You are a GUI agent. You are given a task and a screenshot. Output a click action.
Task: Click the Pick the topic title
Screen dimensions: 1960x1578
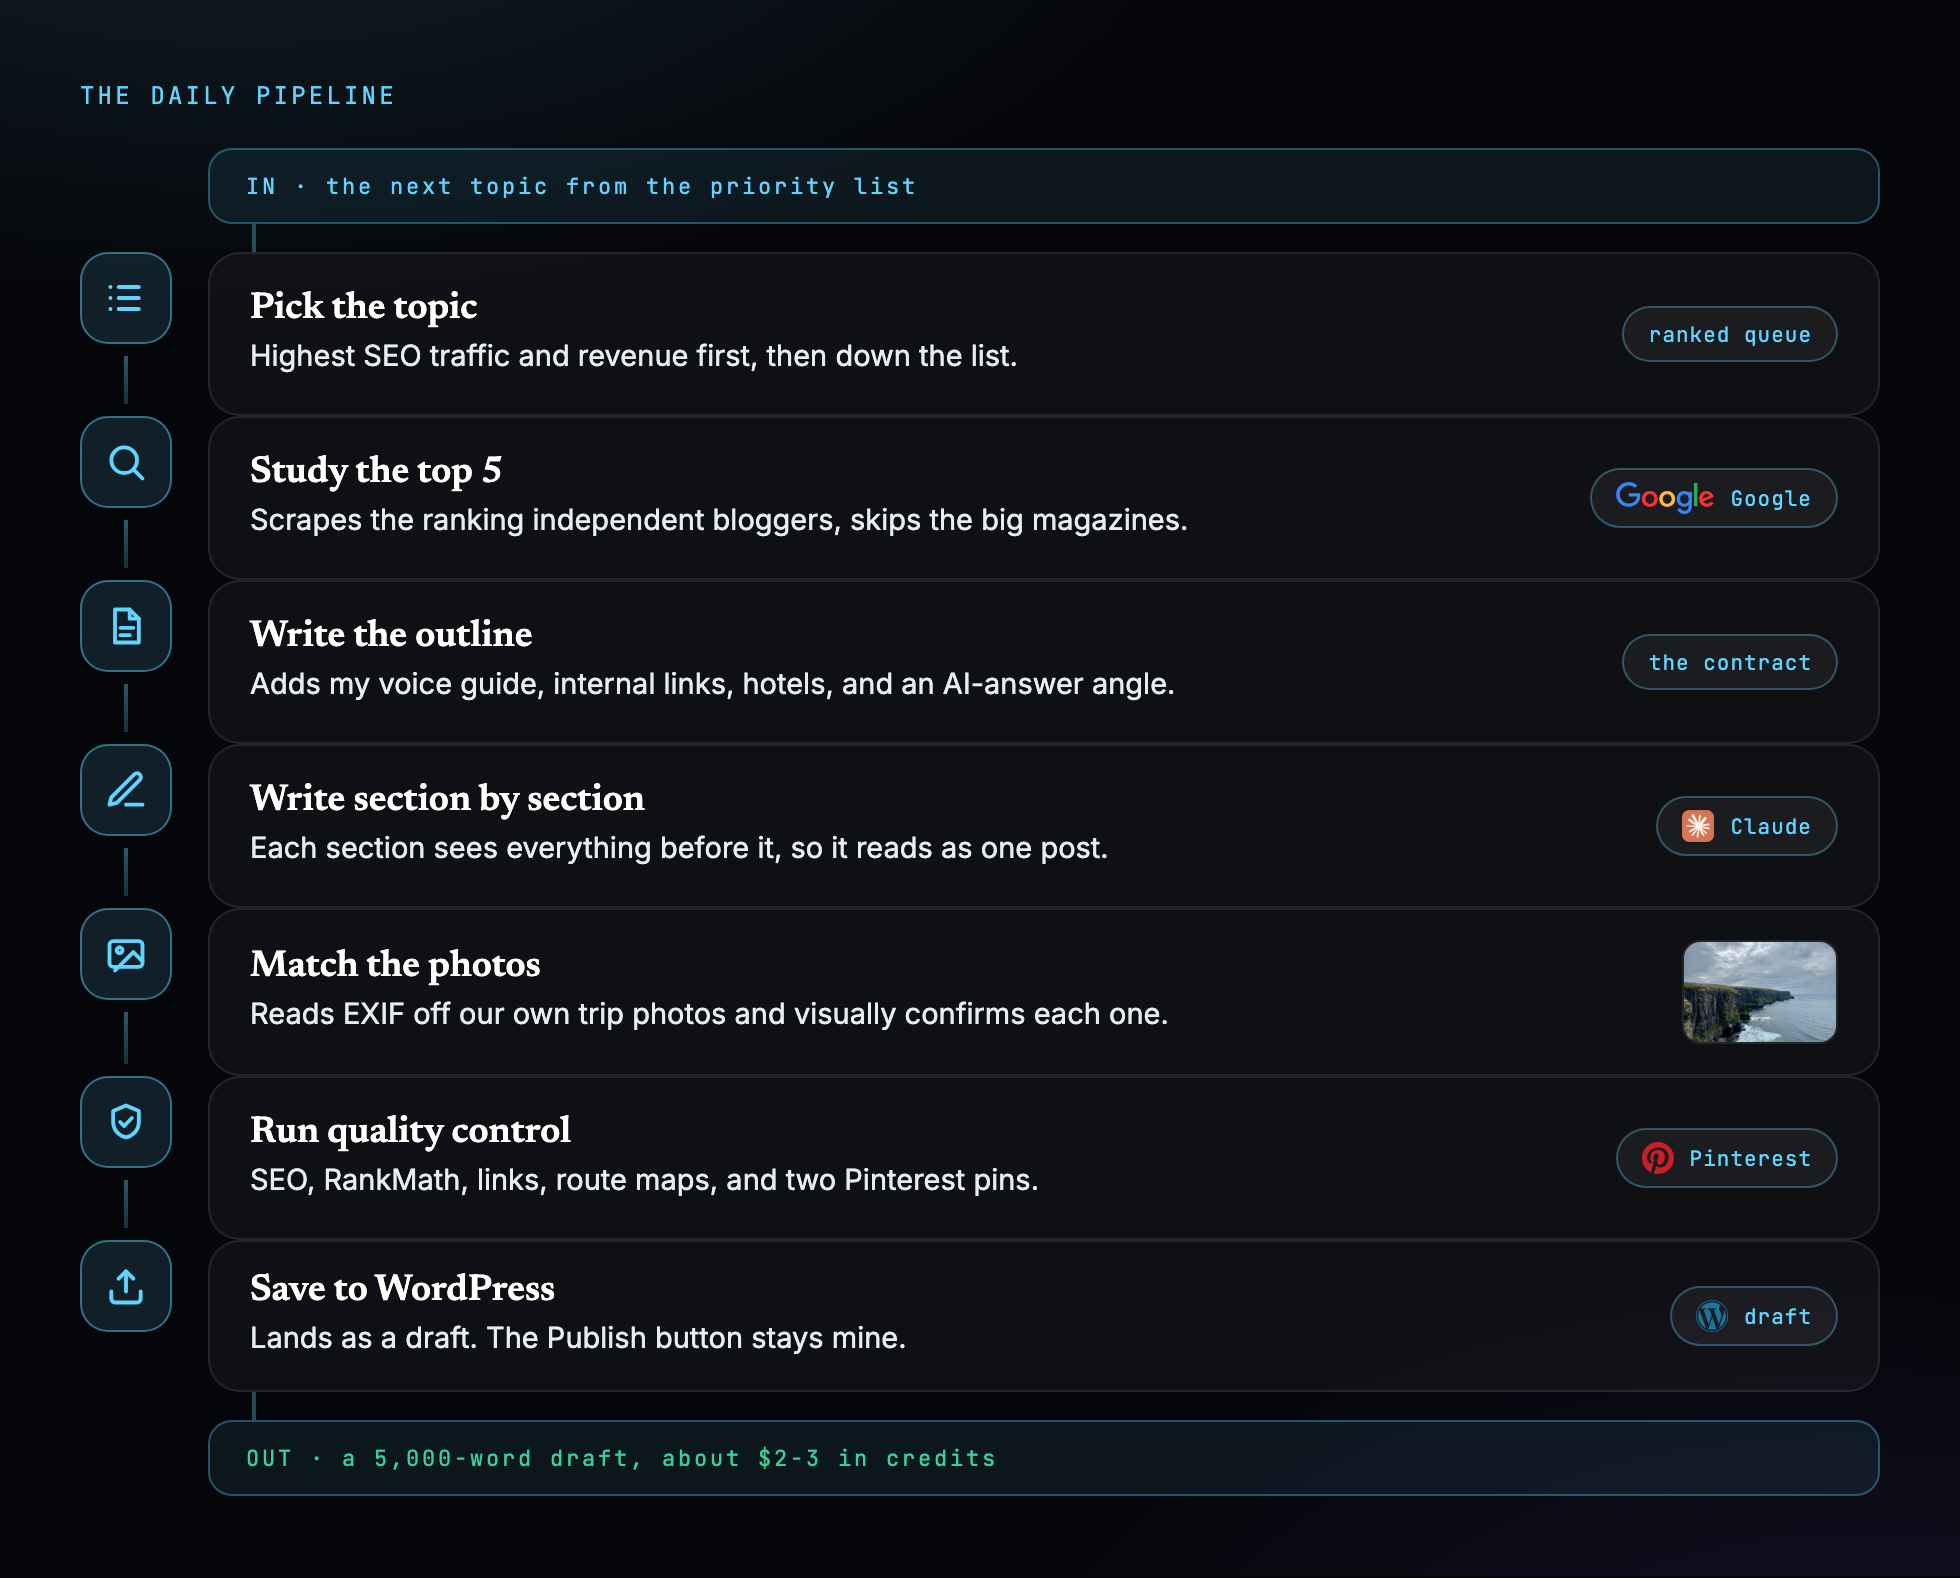click(363, 306)
